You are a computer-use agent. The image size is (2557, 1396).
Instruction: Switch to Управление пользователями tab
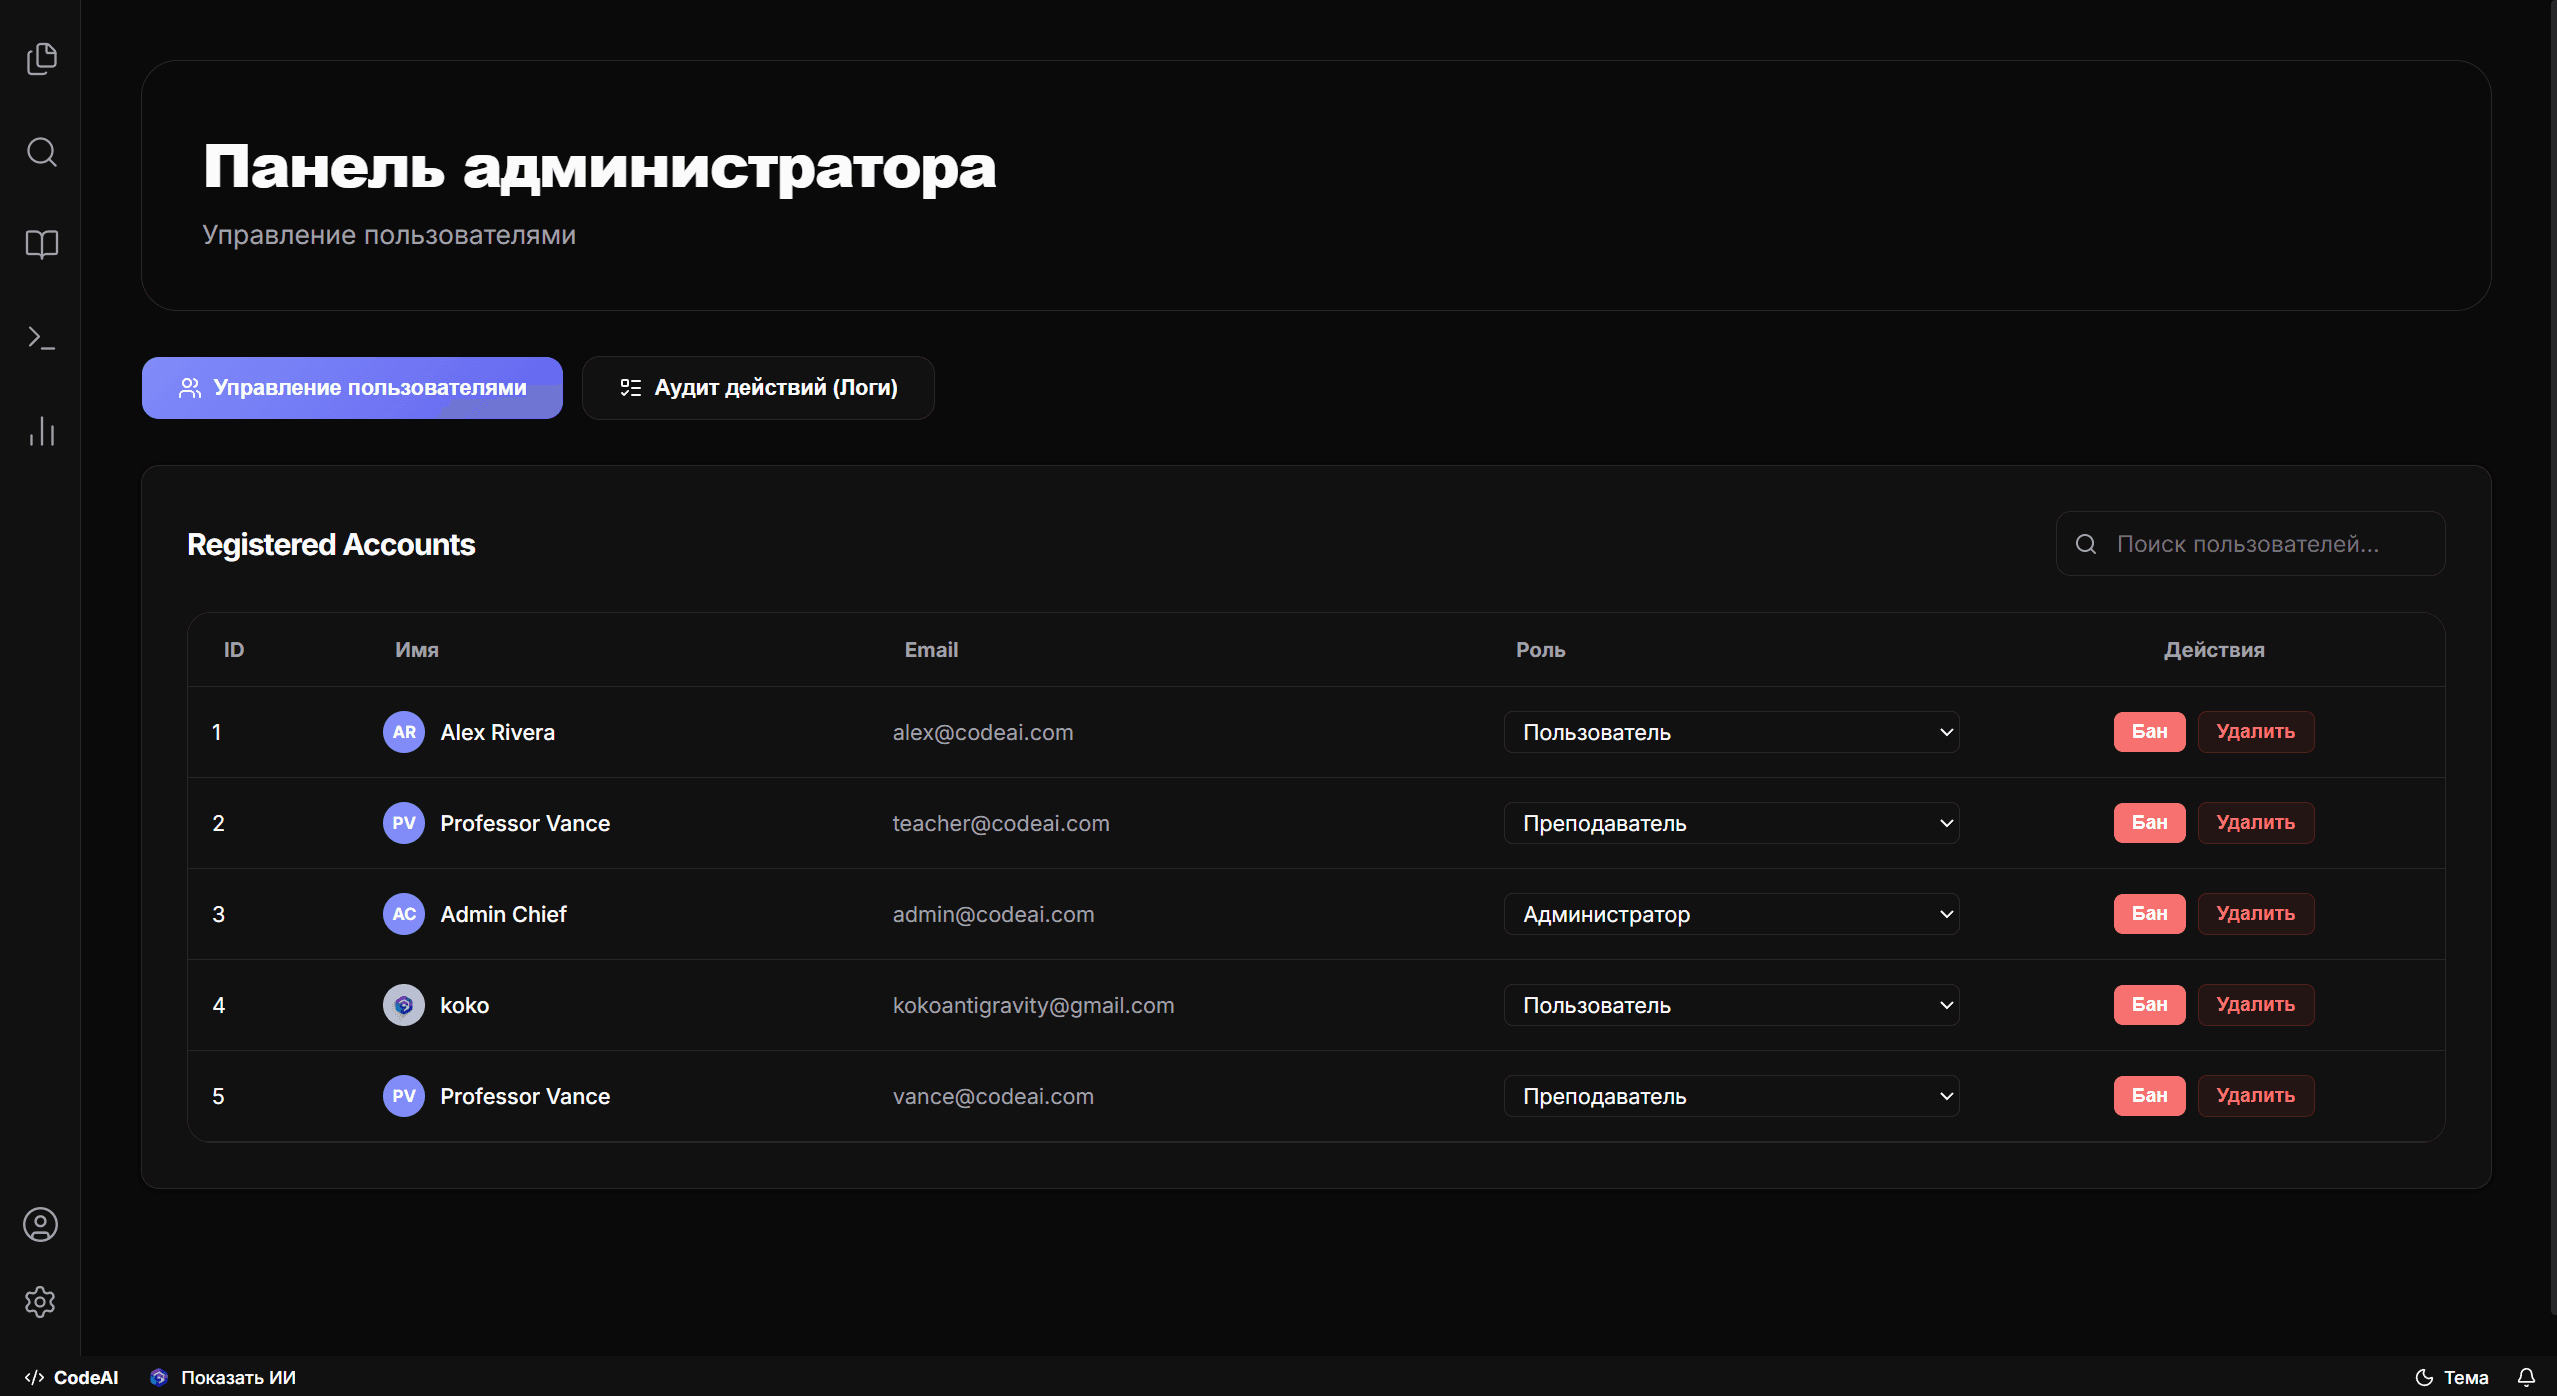click(x=352, y=388)
